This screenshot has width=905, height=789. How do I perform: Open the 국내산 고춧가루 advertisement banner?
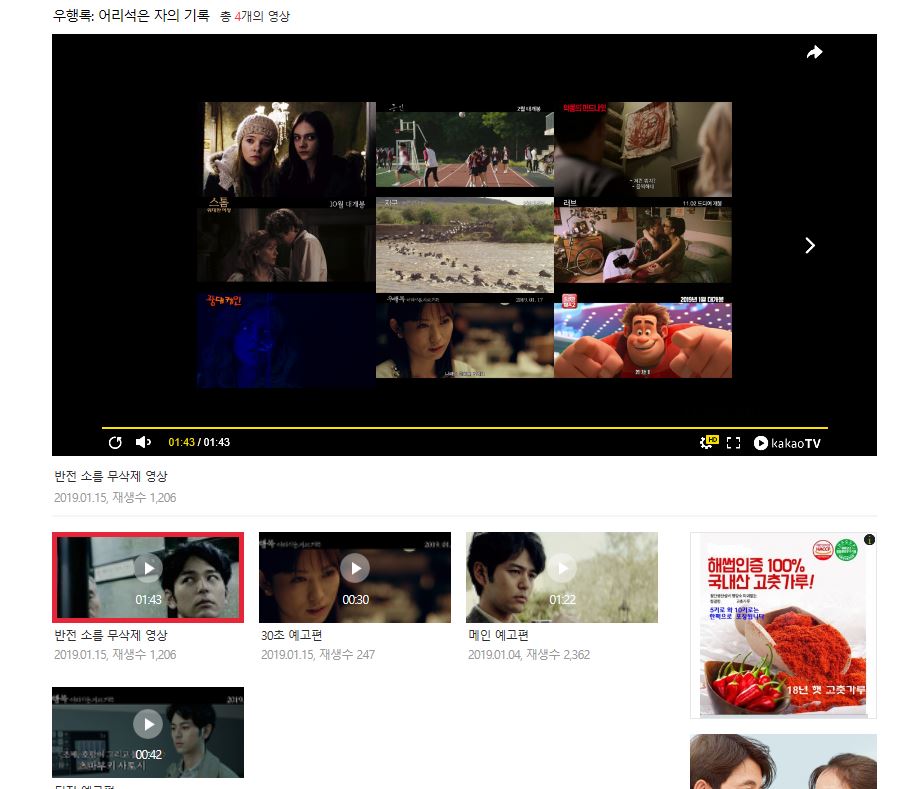pyautogui.click(x=783, y=626)
